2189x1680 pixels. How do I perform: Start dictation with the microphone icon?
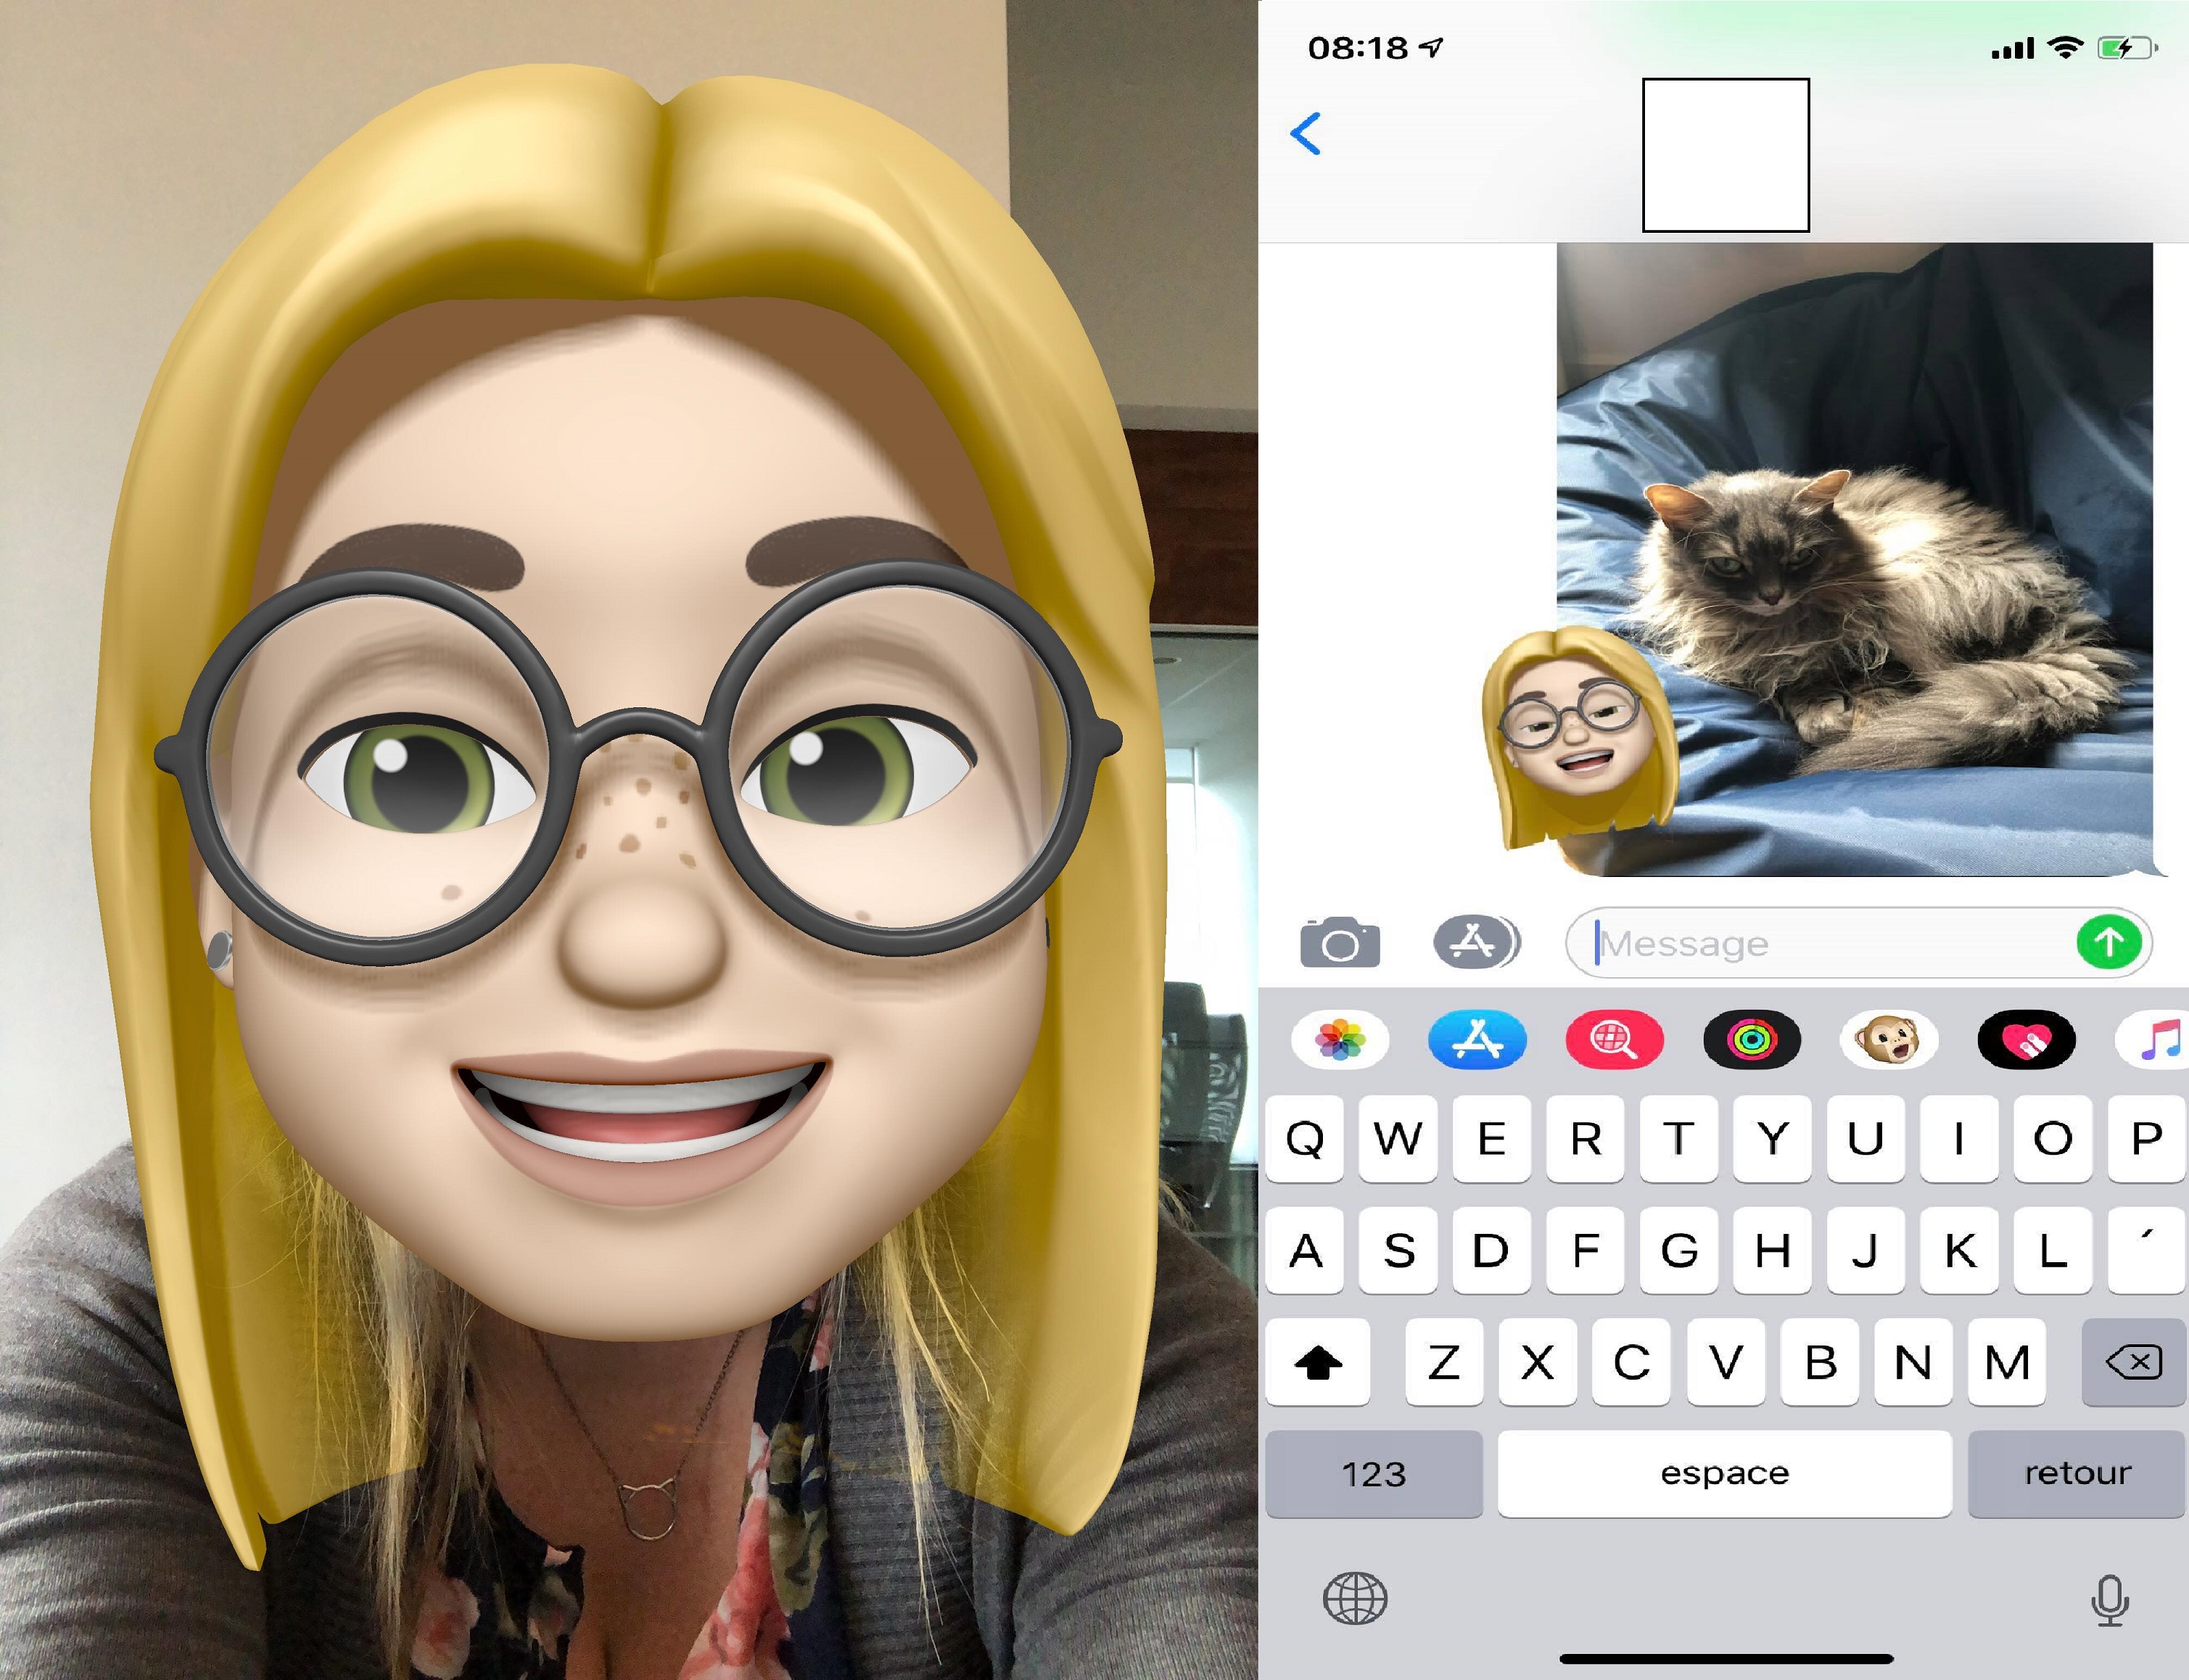[2110, 1600]
